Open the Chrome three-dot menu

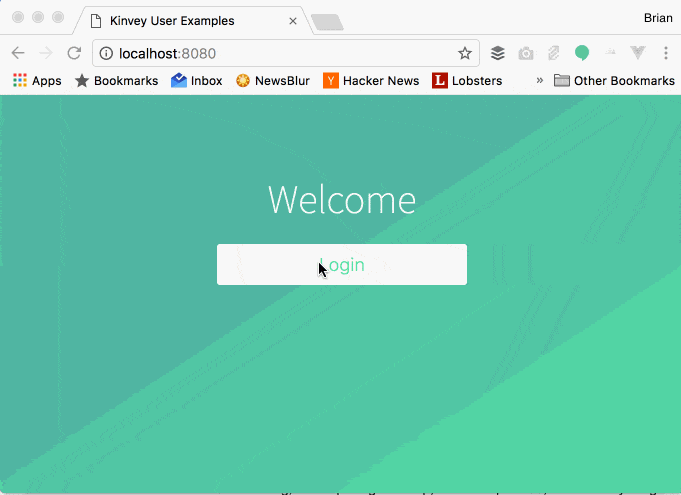click(666, 53)
